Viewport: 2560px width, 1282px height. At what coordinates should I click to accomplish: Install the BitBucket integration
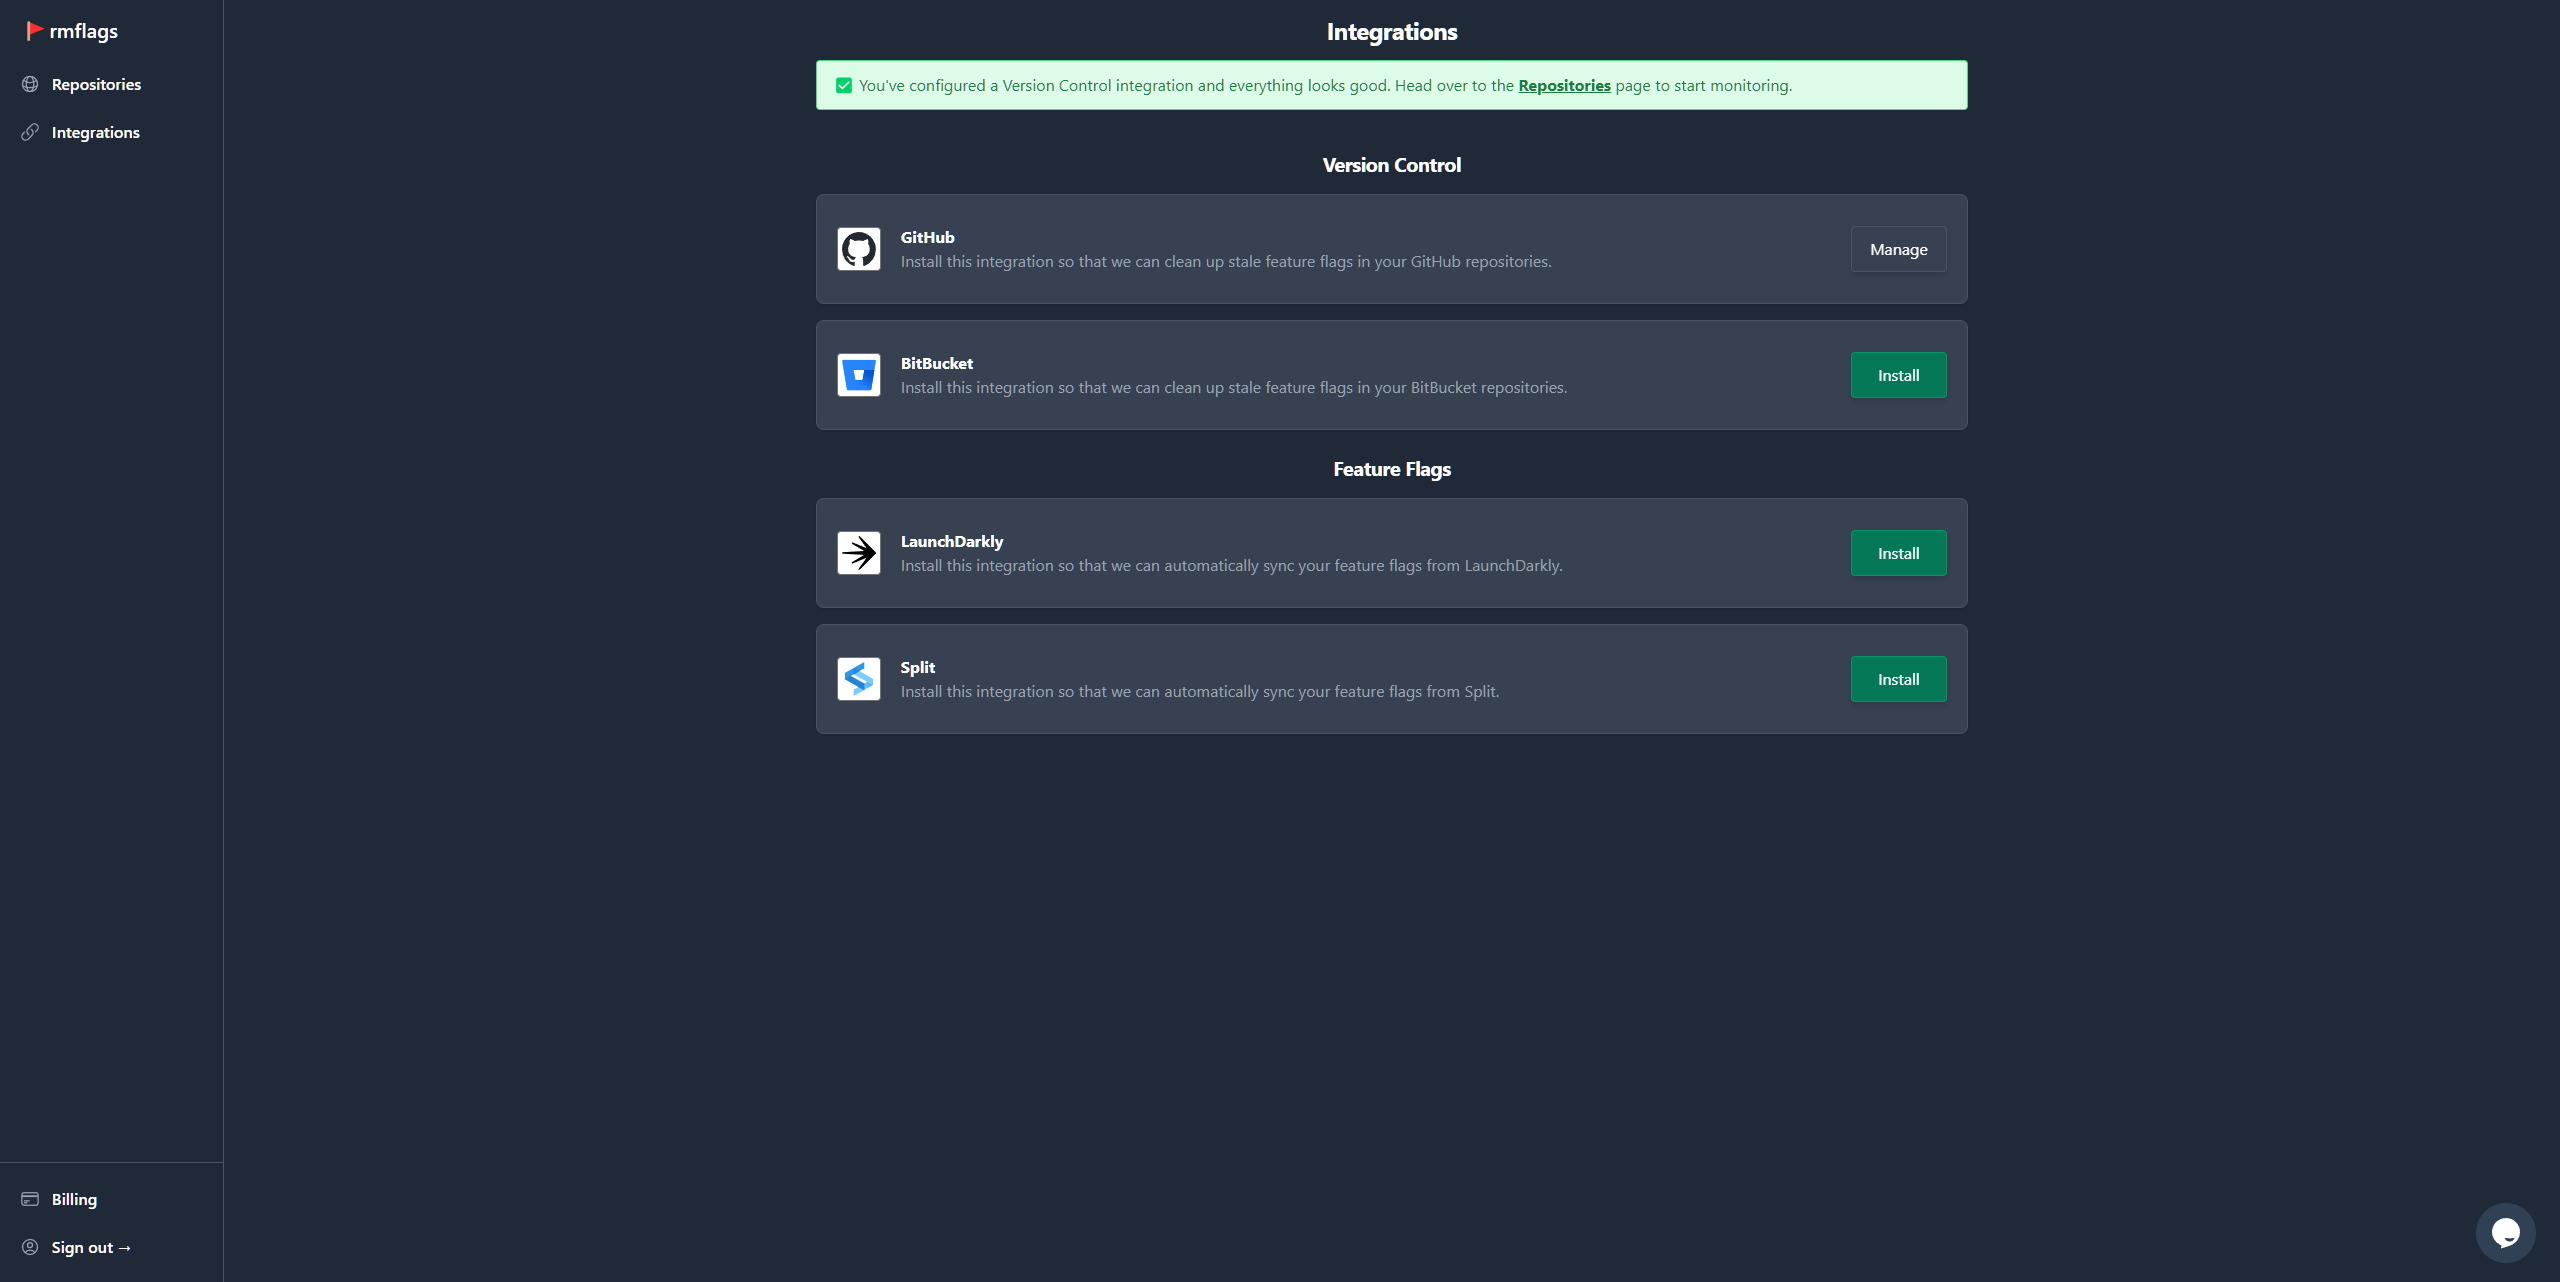pos(1898,375)
